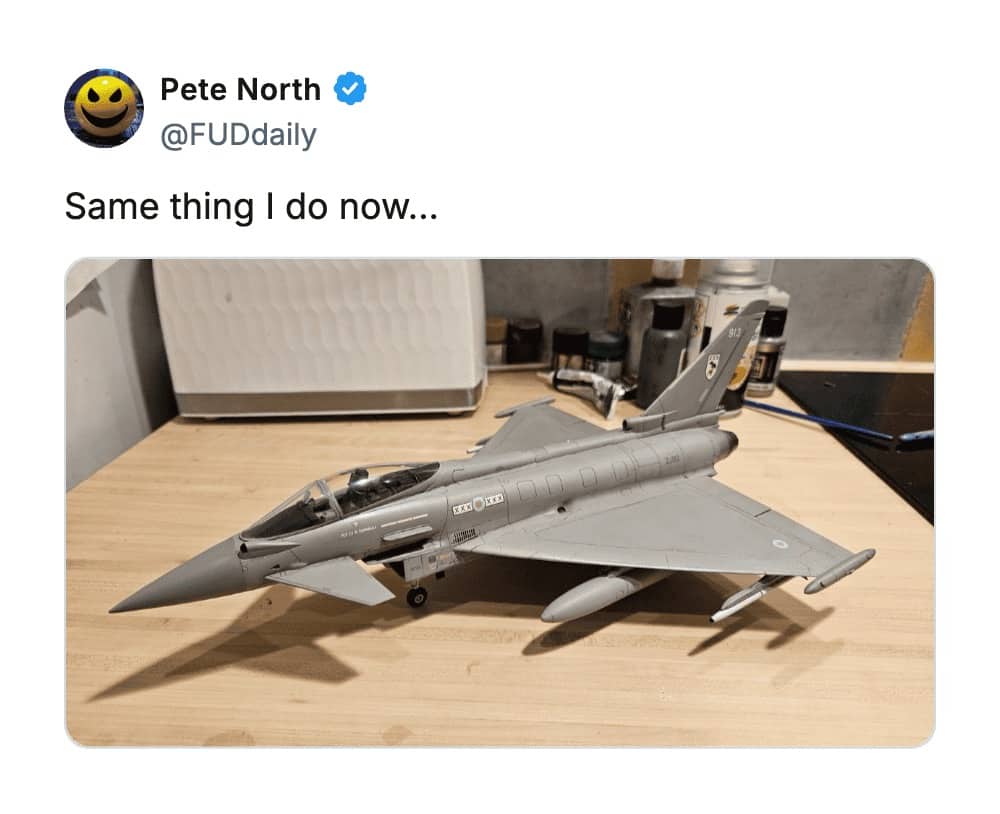1000x814 pixels.
Task: Visit the @FUDdaily handle link
Action: point(237,133)
